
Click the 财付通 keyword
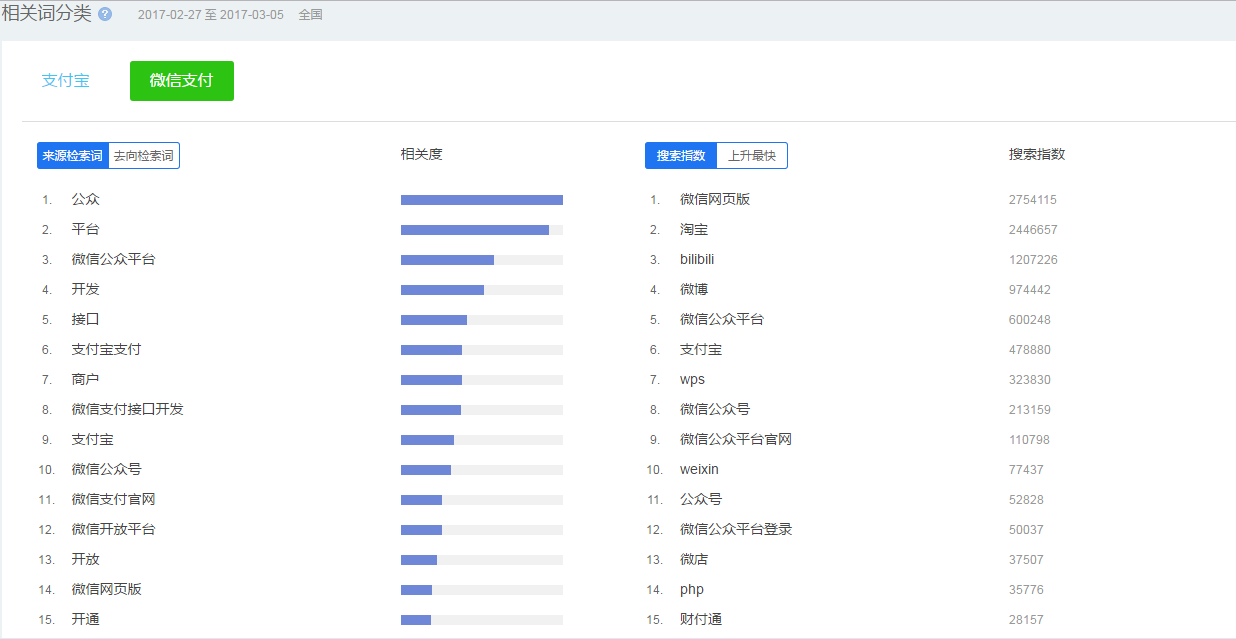click(701, 620)
